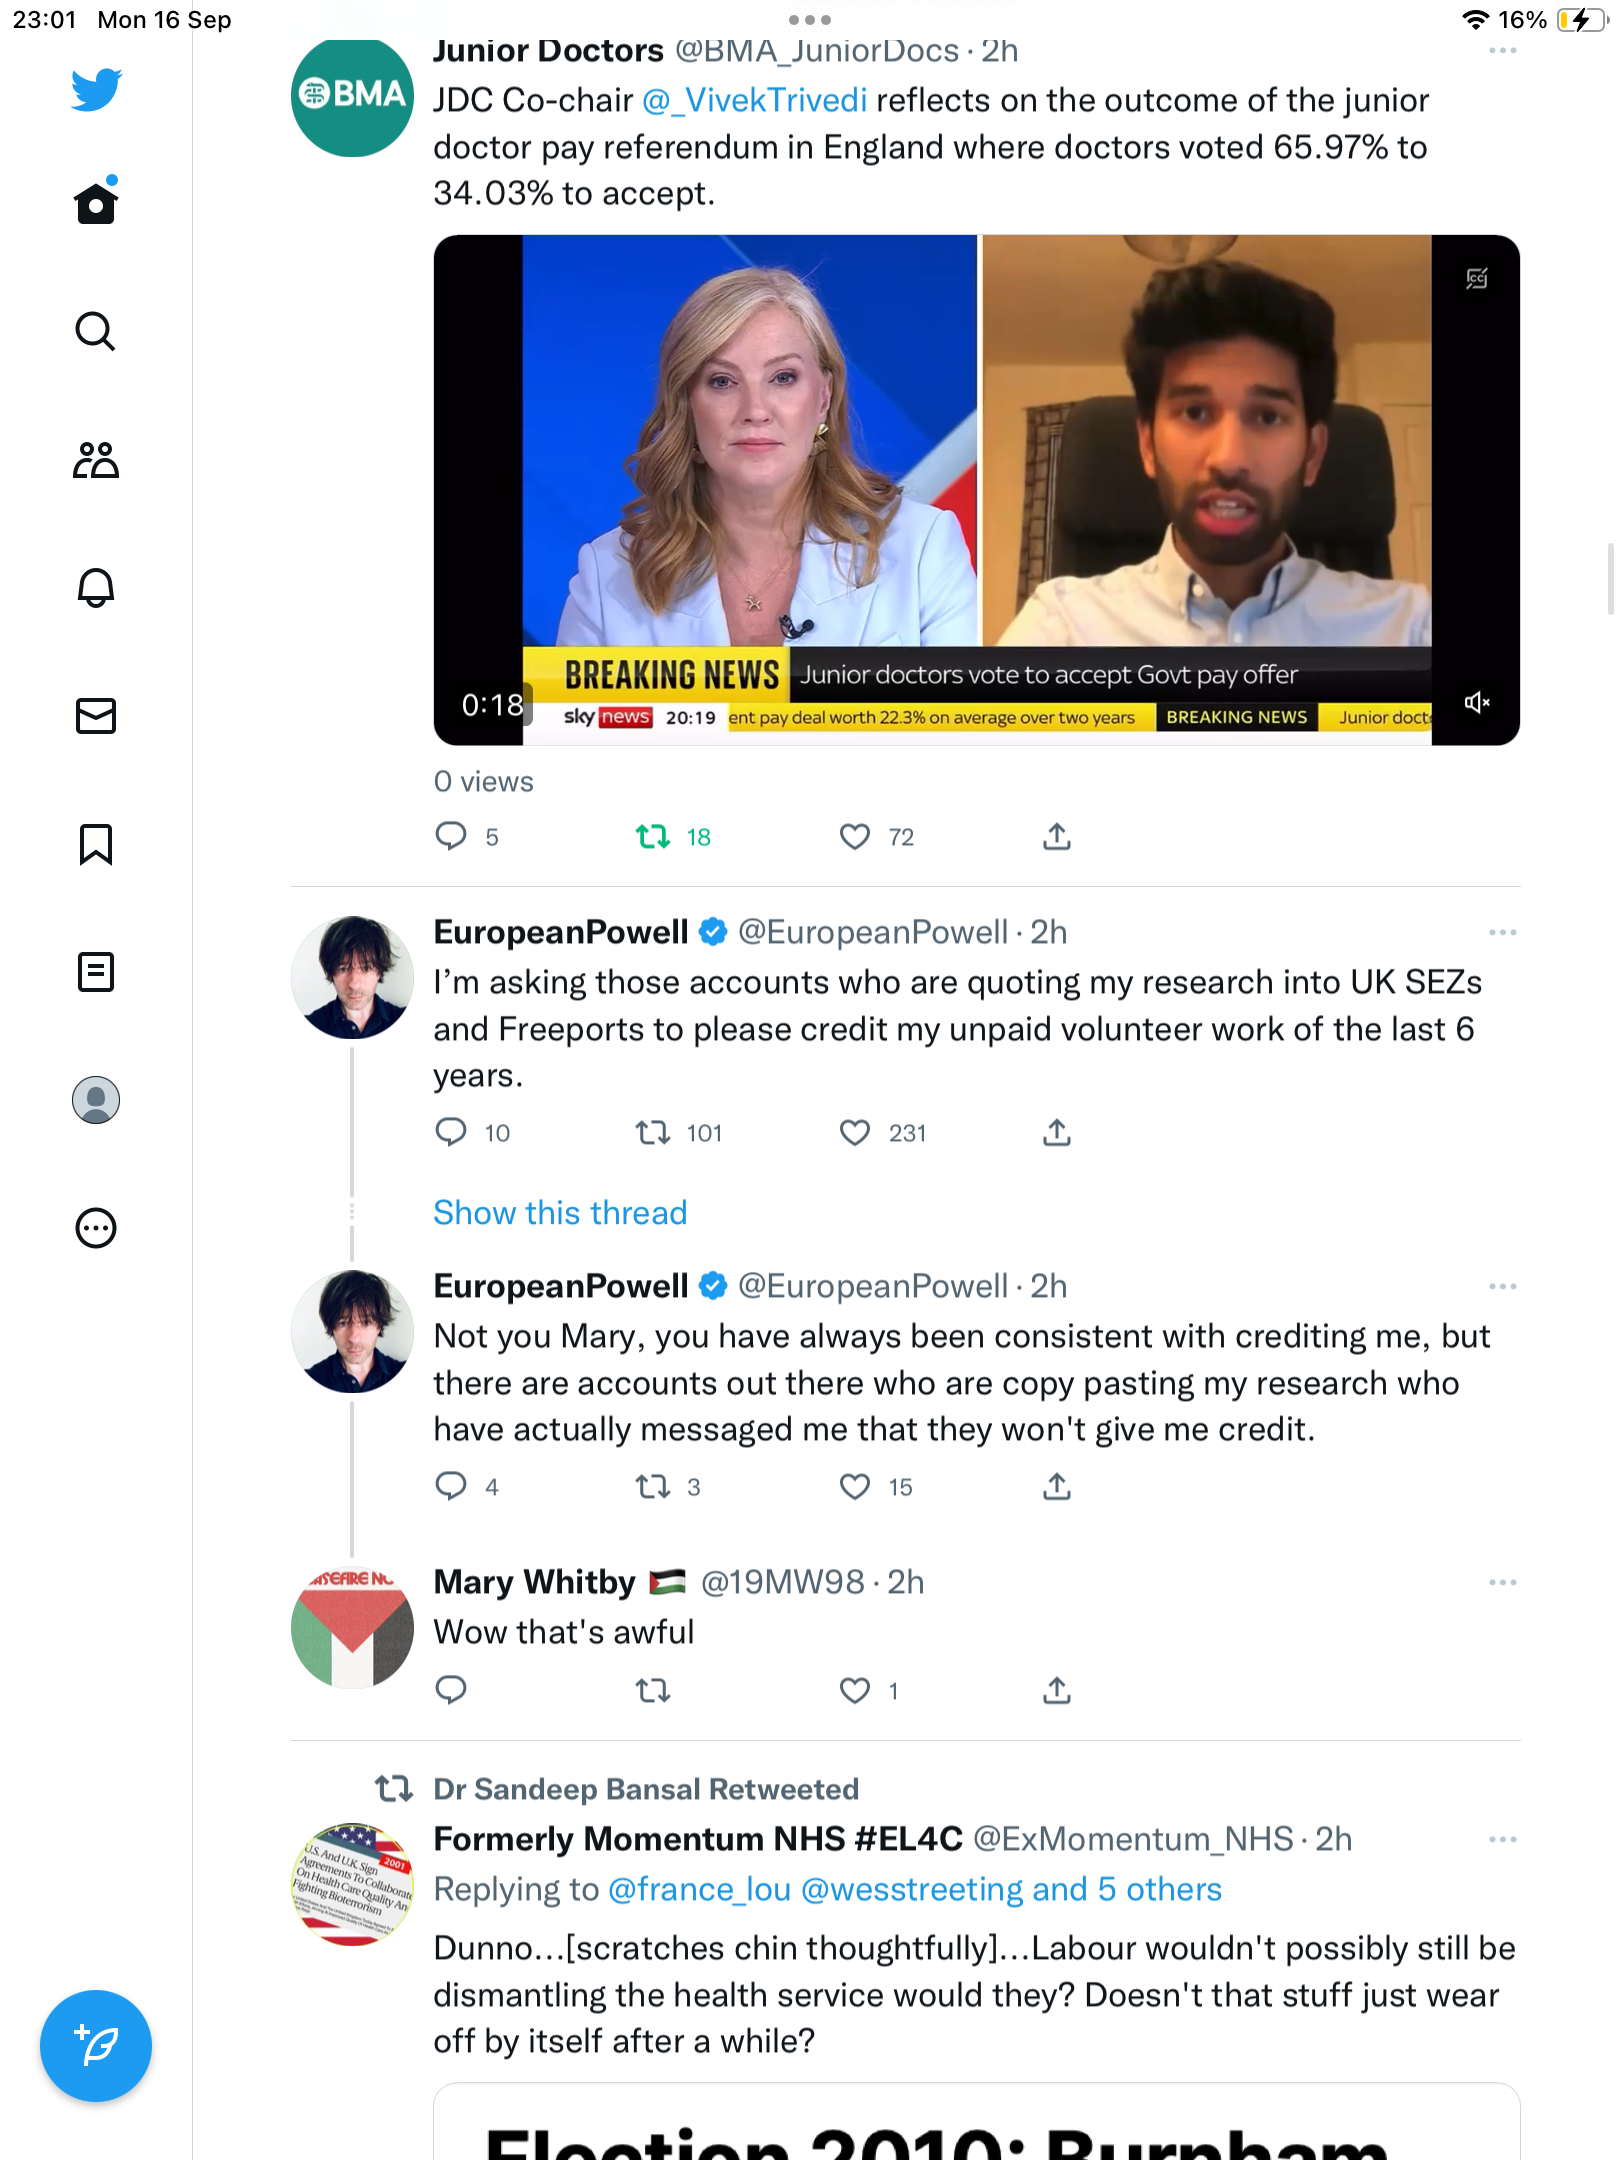1620x2160 pixels.
Task: Click Show this thread link
Action: 560,1213
